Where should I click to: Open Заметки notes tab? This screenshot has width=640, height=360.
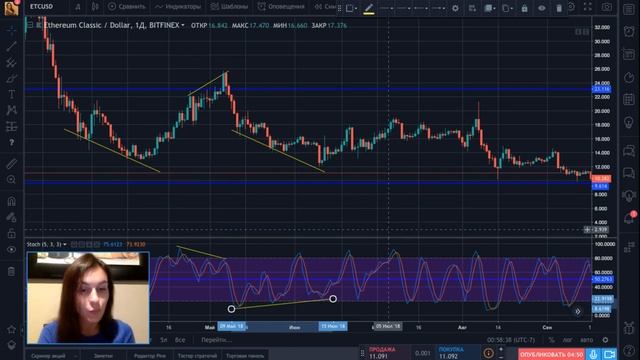coord(103,356)
